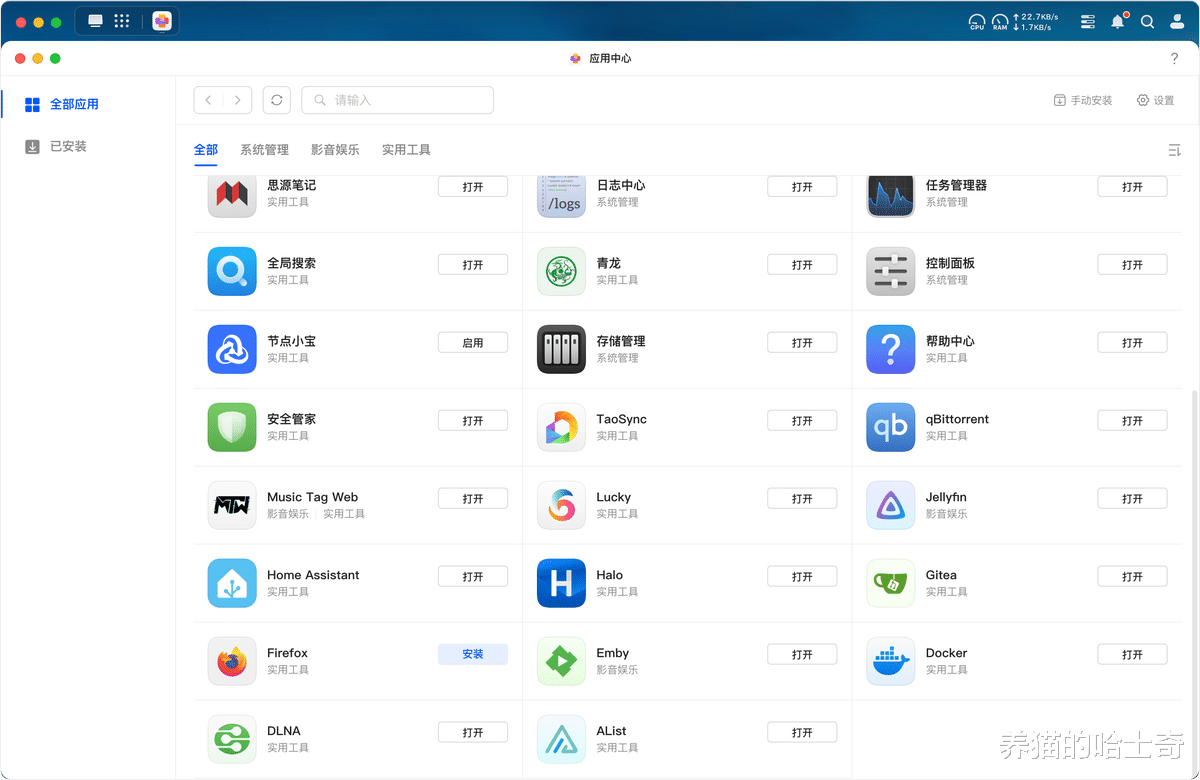Image resolution: width=1200 pixels, height=780 pixels.
Task: Open Docker with its 打开 button
Action: tap(1132, 654)
